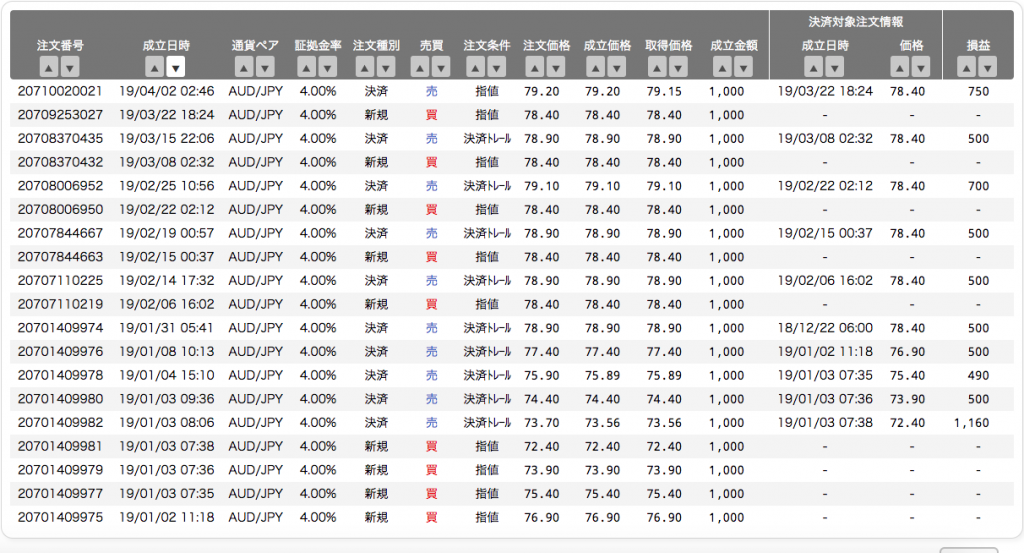Sort 成立日時 column ascending arrow
The image size is (1024, 553).
(154, 67)
